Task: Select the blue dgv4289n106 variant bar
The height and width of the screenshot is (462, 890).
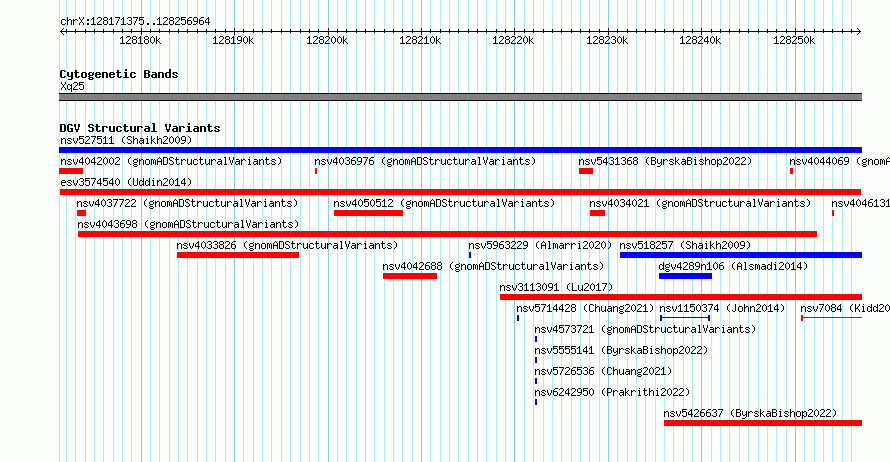Action: click(x=685, y=276)
